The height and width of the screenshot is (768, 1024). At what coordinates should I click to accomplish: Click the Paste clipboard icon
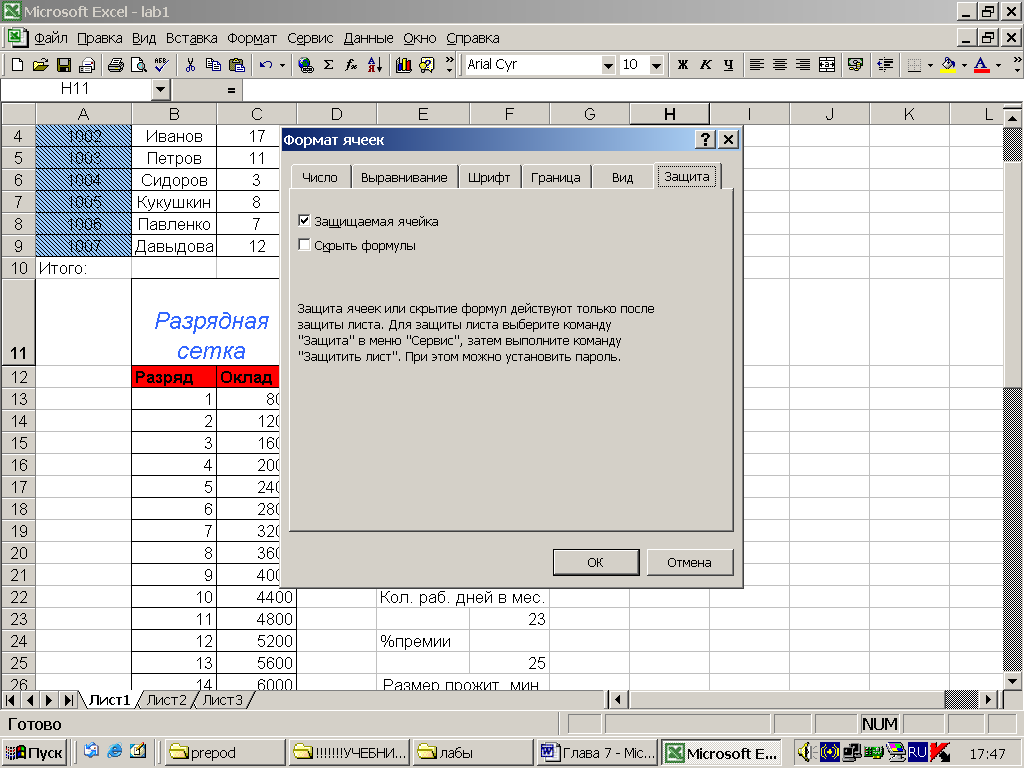point(236,65)
